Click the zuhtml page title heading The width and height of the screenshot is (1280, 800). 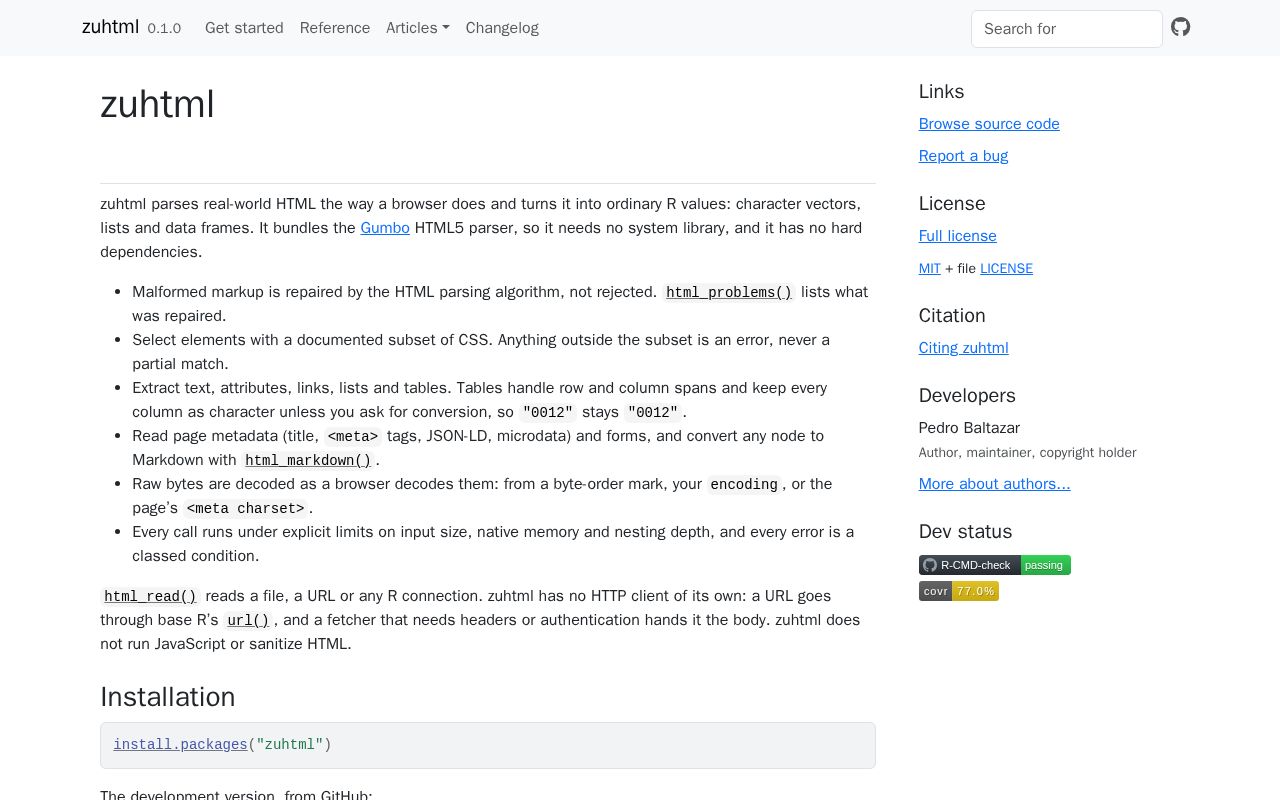pos(158,104)
